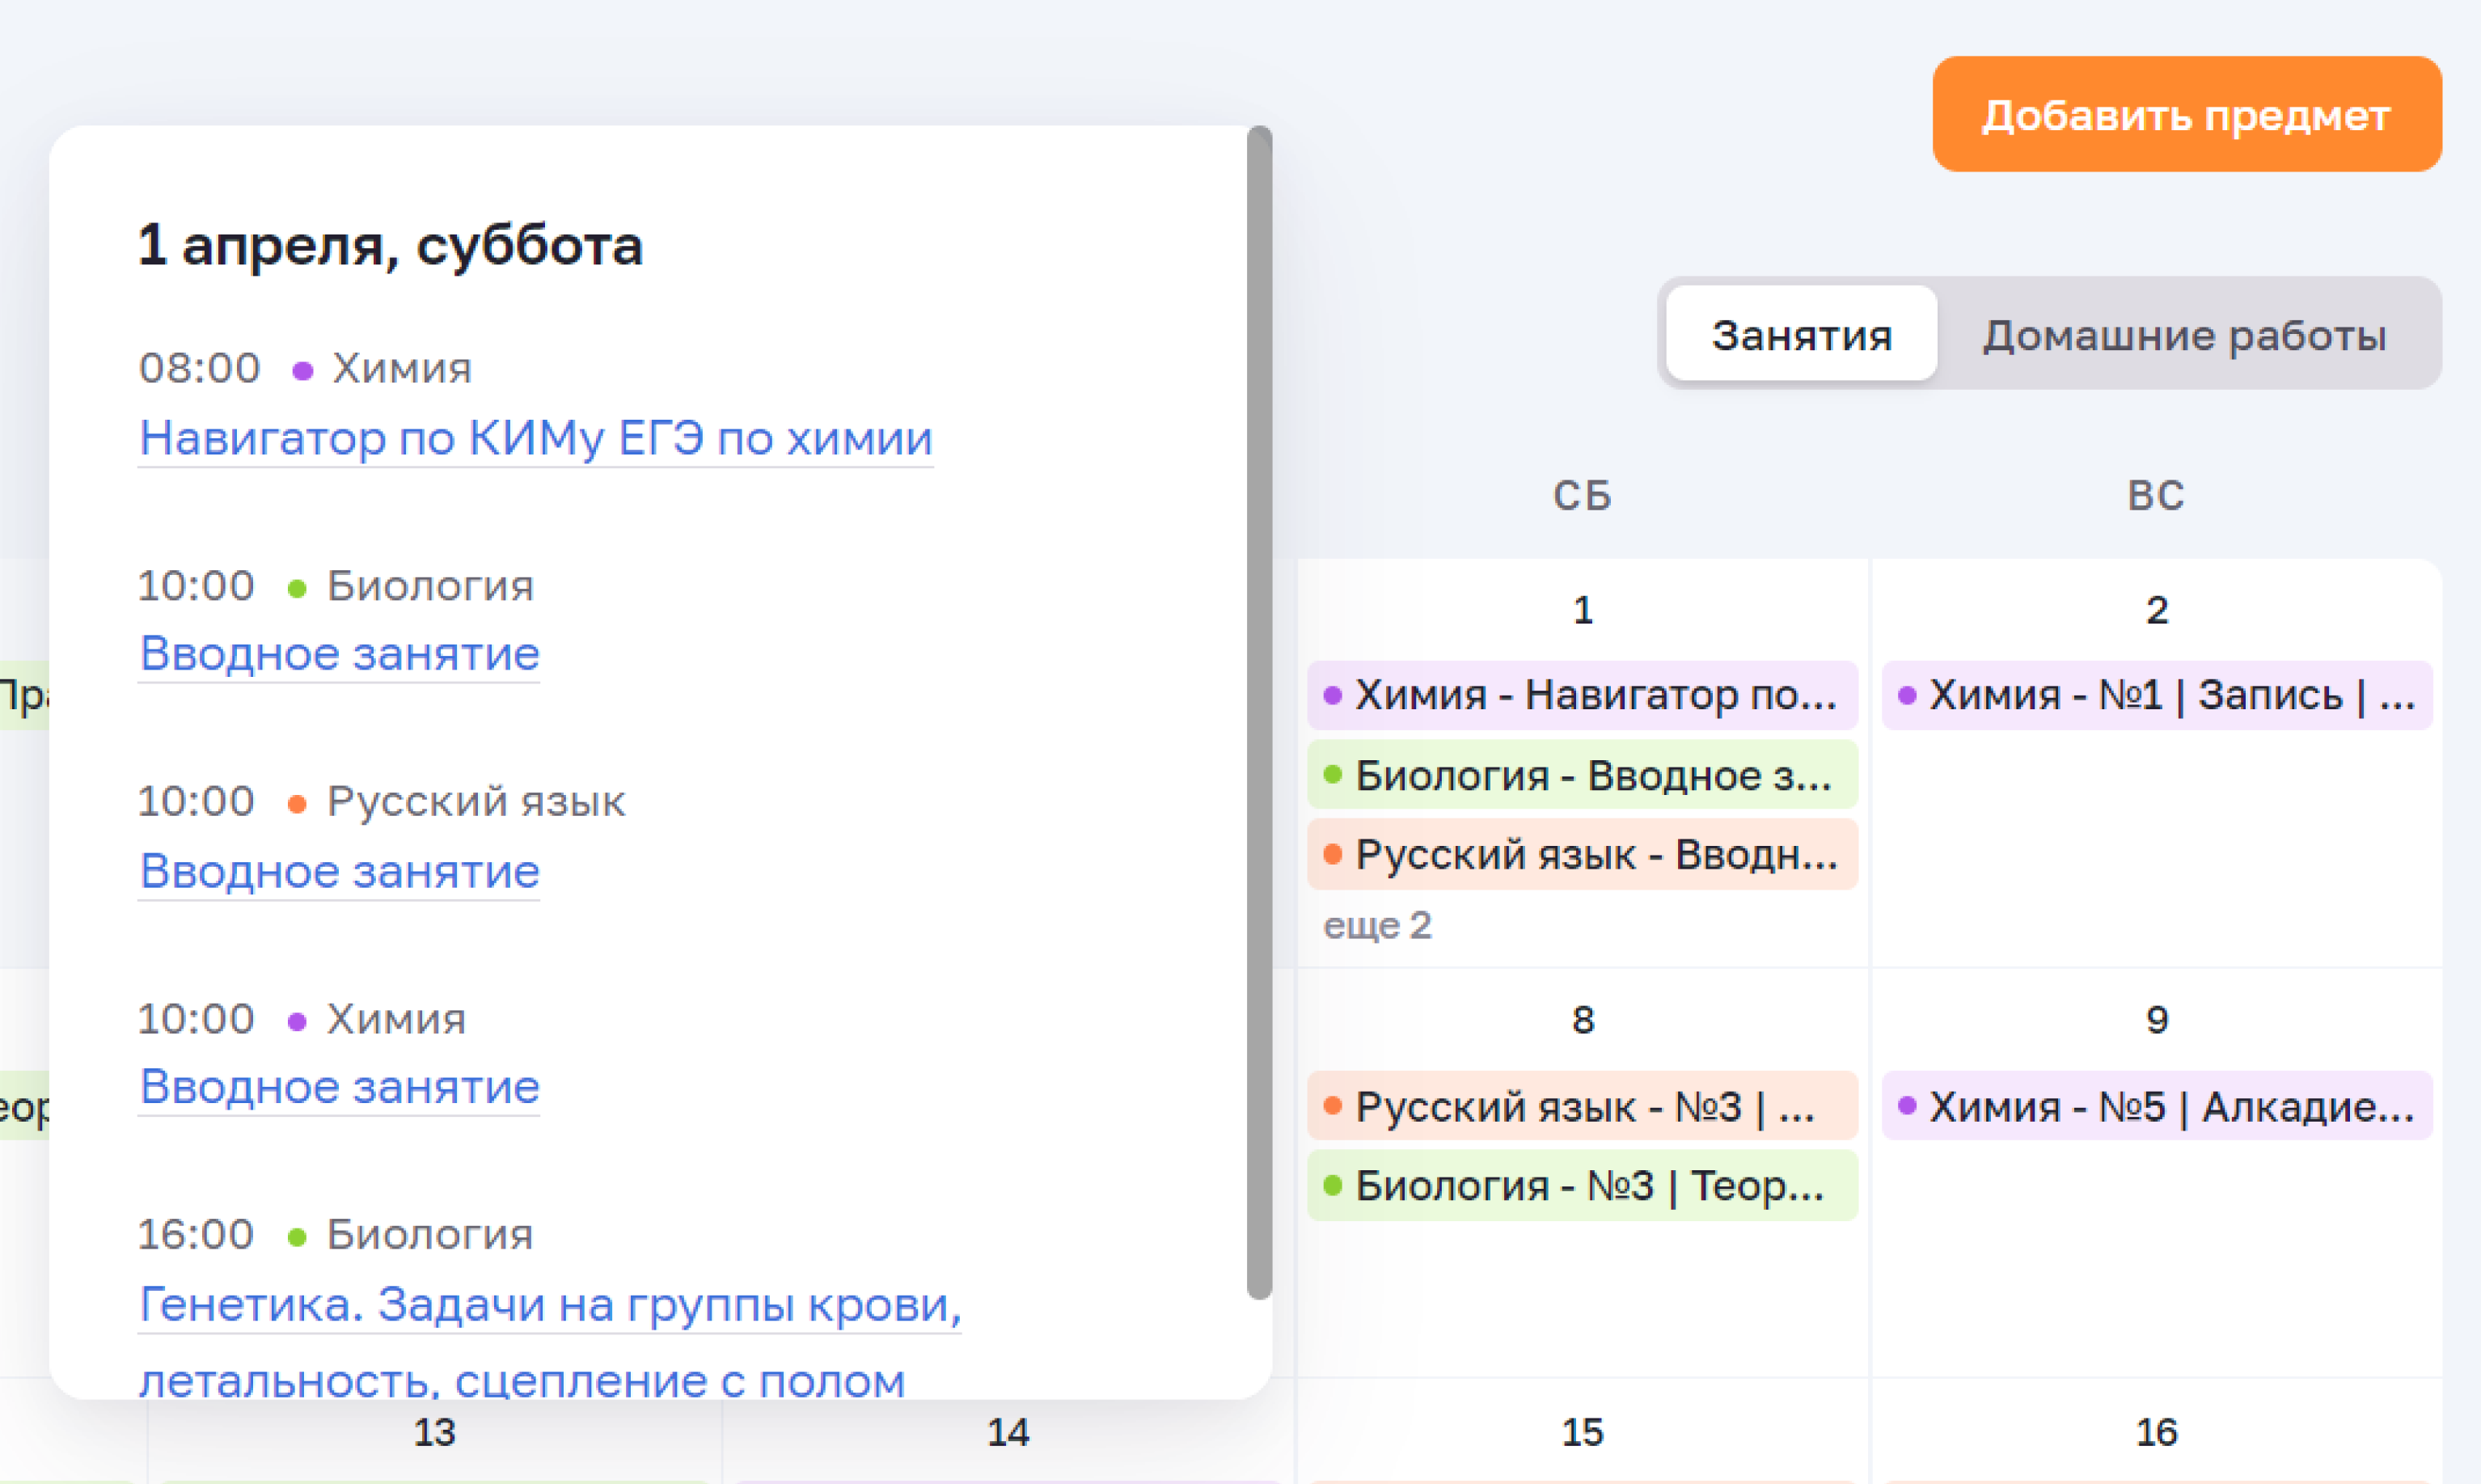
Task: Click the СБ column header
Action: [1582, 496]
